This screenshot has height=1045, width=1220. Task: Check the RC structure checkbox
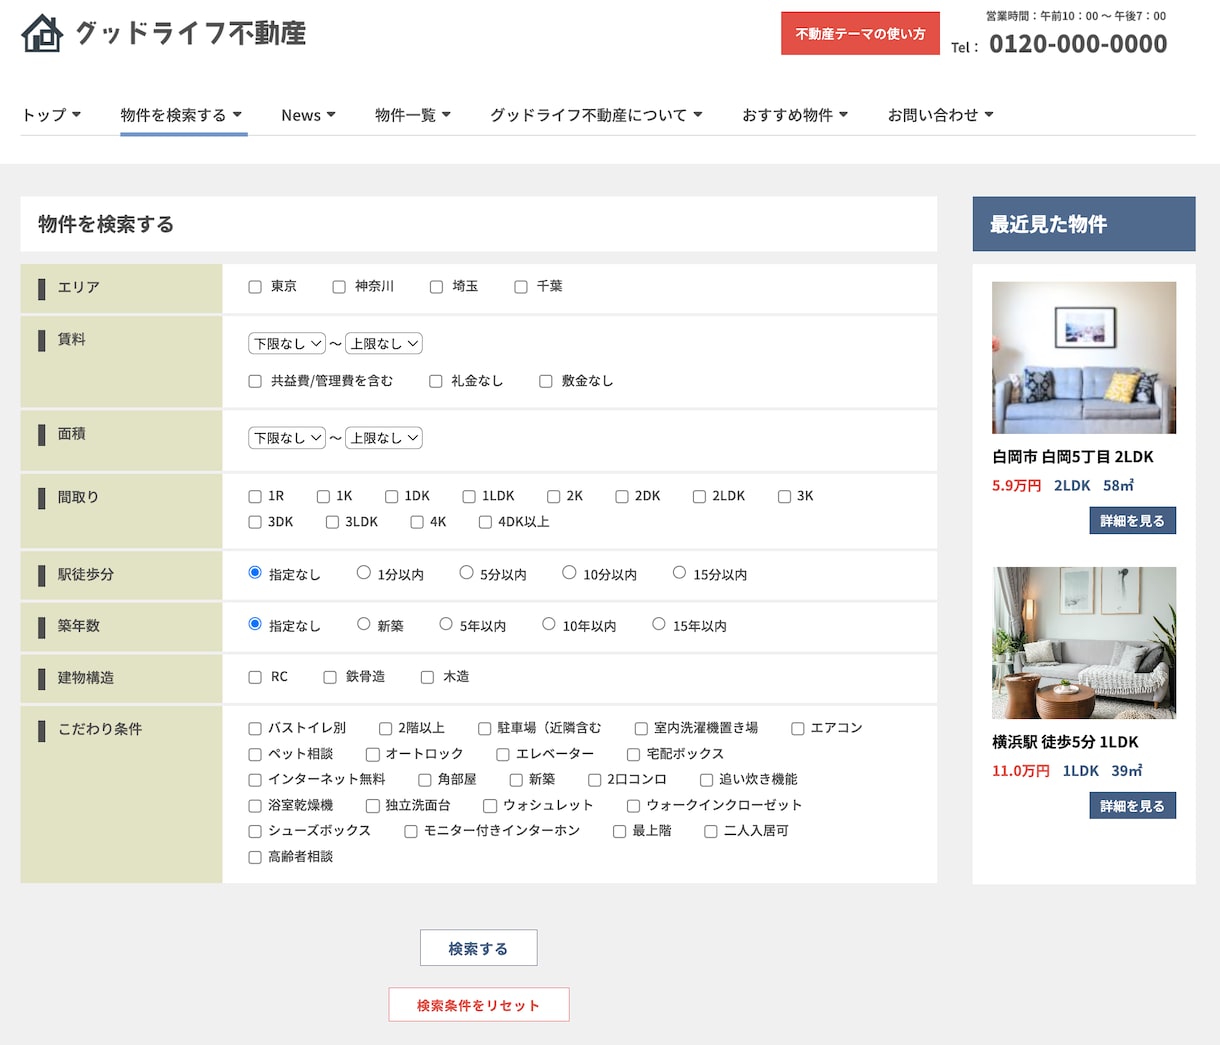click(x=255, y=677)
